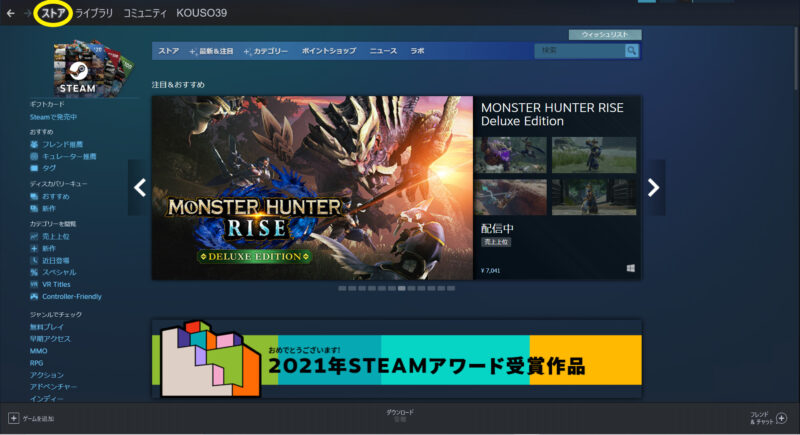Viewport: 800px width, 435px height.
Task: Click MONSTER HUNTER RISE Deluxe Edition title
Action: tap(552, 114)
